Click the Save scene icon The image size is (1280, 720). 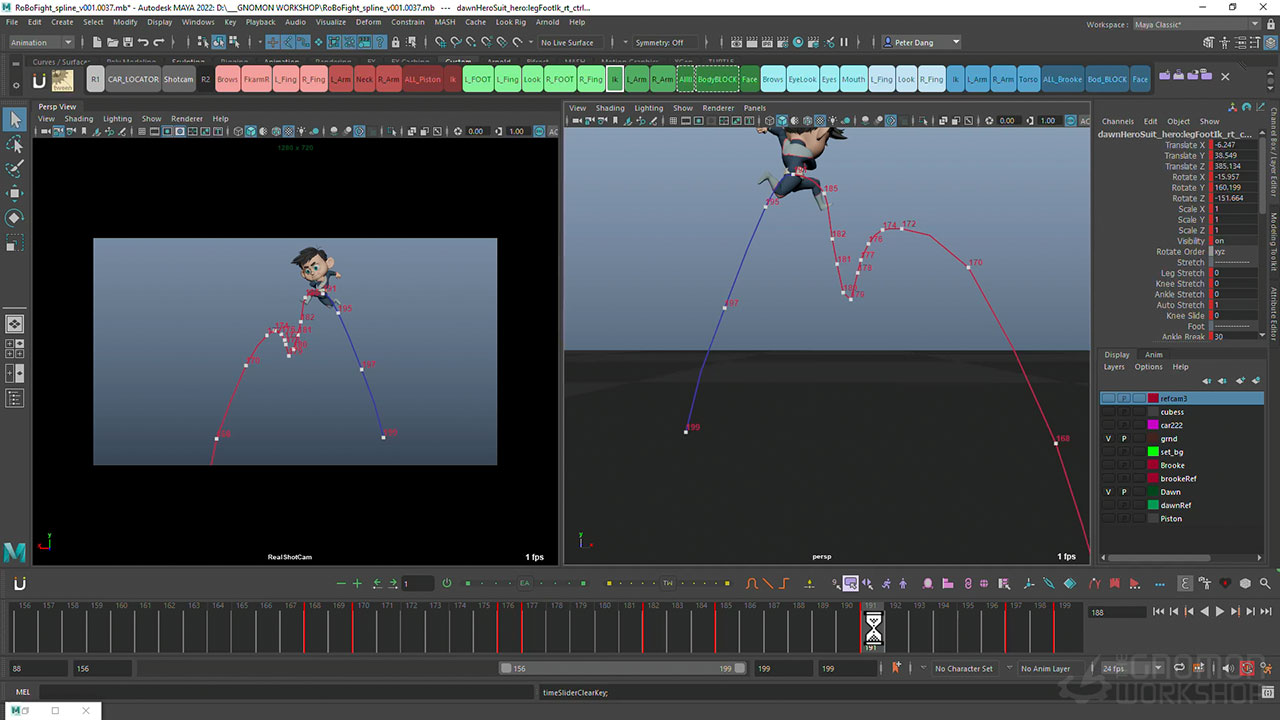127,42
